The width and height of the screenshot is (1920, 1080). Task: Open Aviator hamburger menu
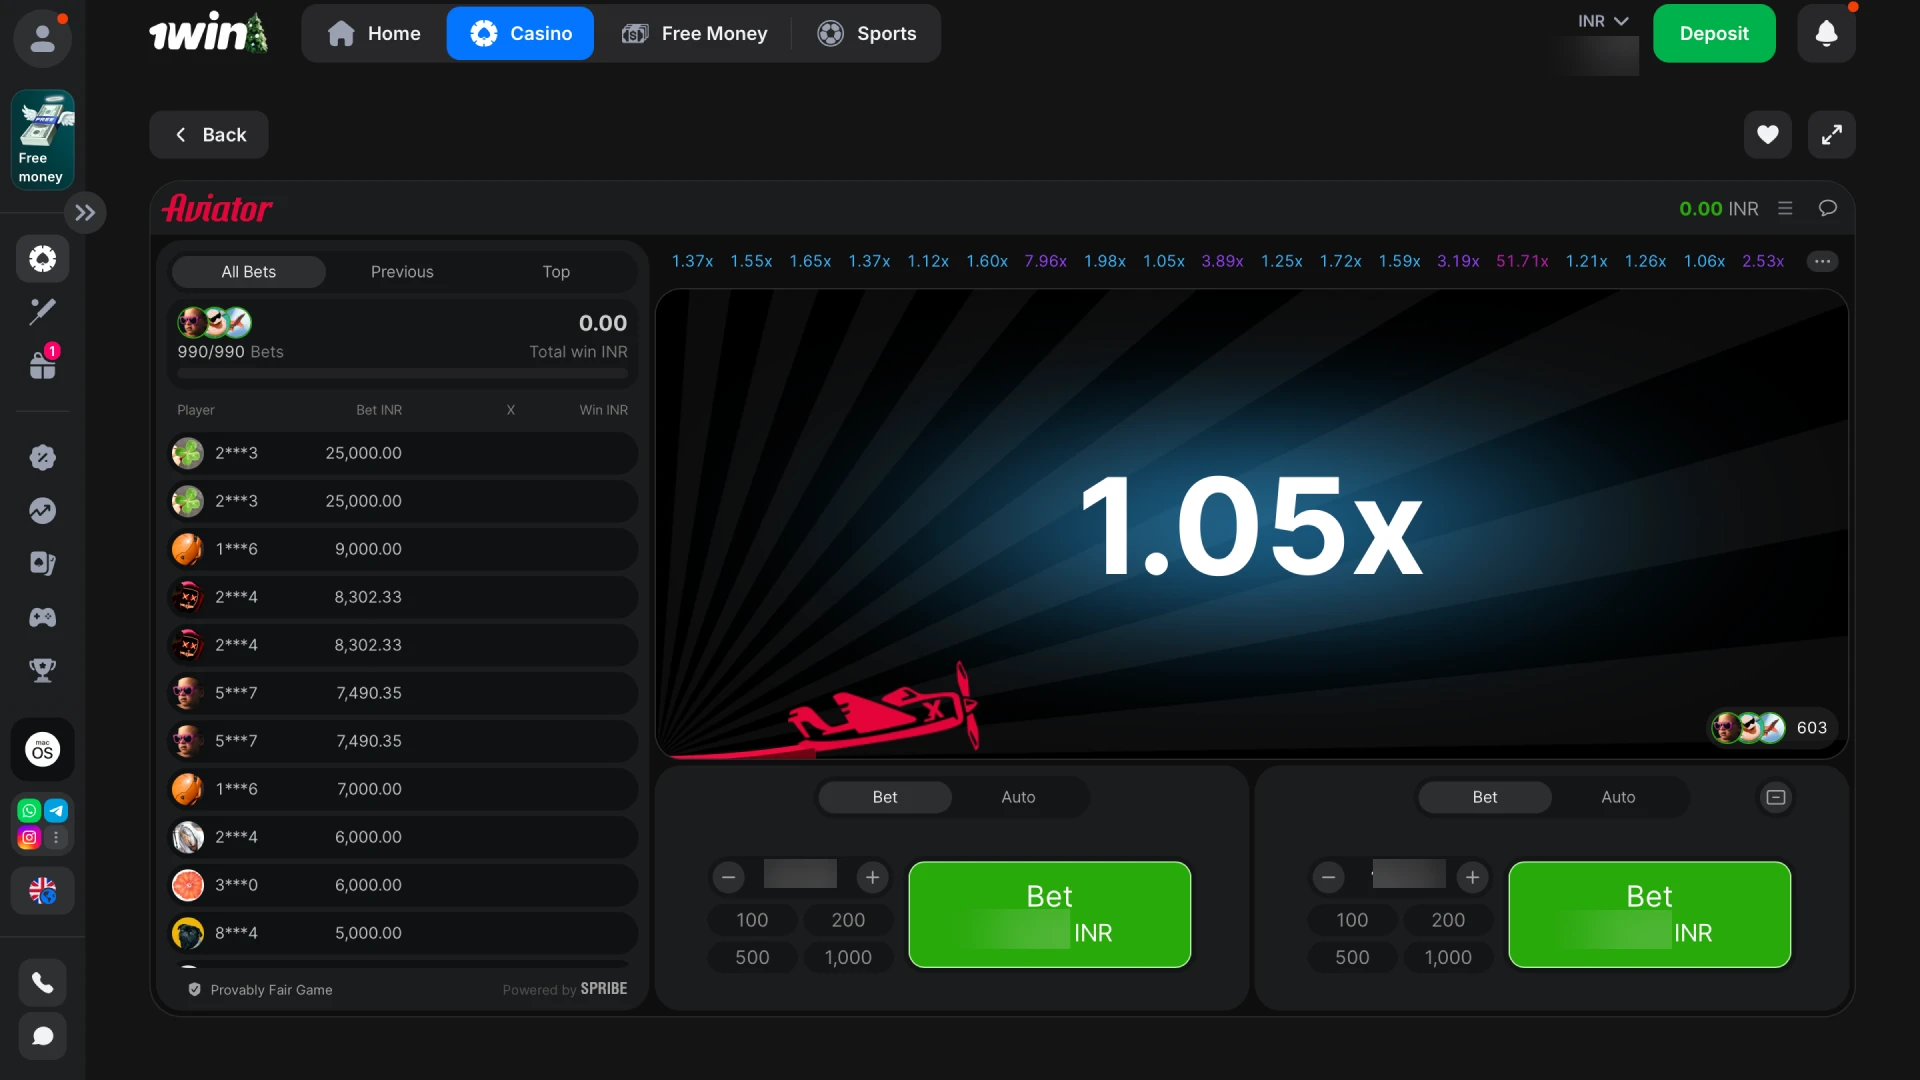(x=1785, y=208)
